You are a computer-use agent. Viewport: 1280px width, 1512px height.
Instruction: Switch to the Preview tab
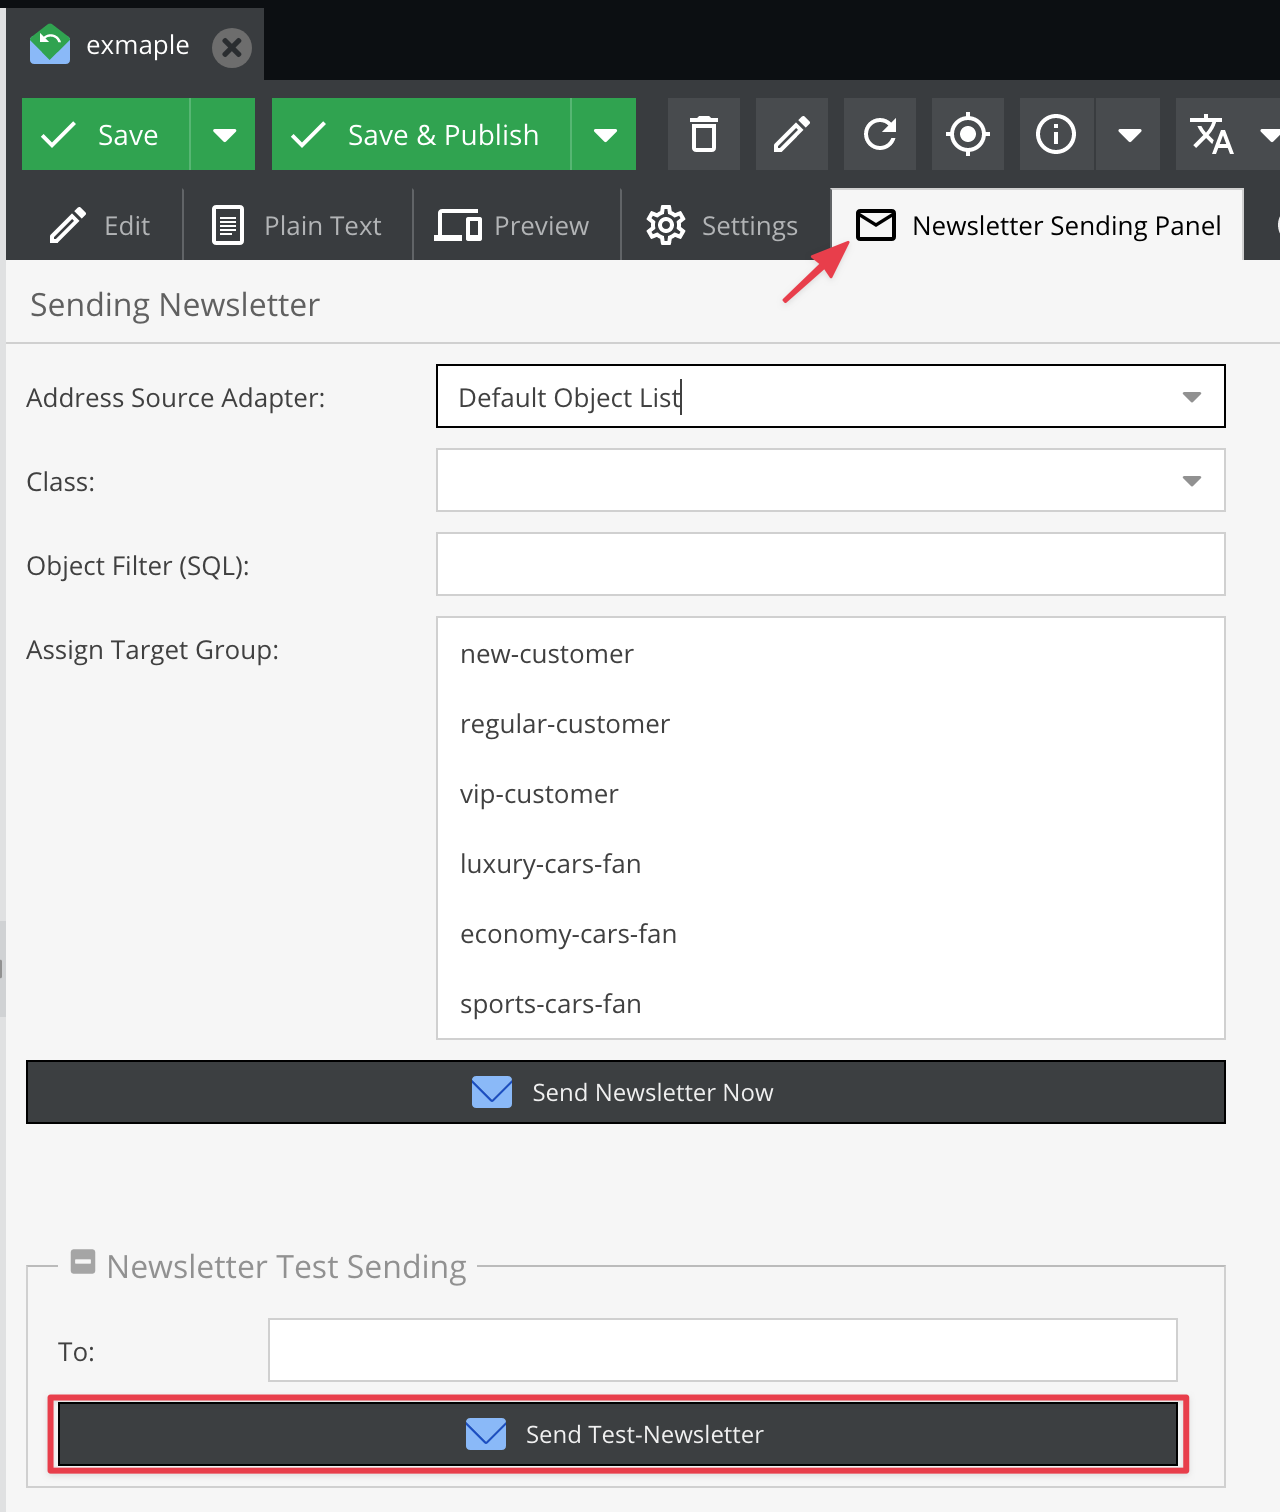pos(513,226)
